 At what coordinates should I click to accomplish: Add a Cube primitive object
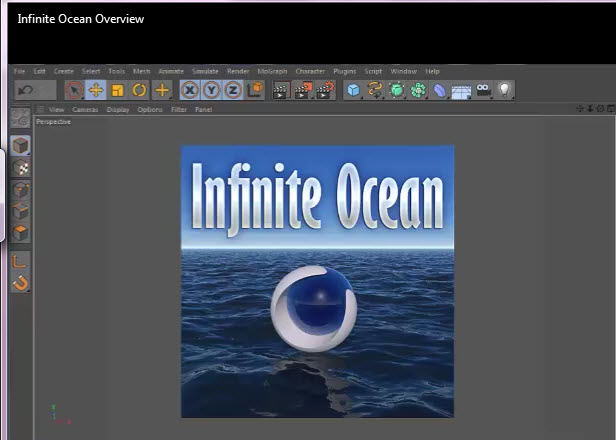tap(354, 90)
